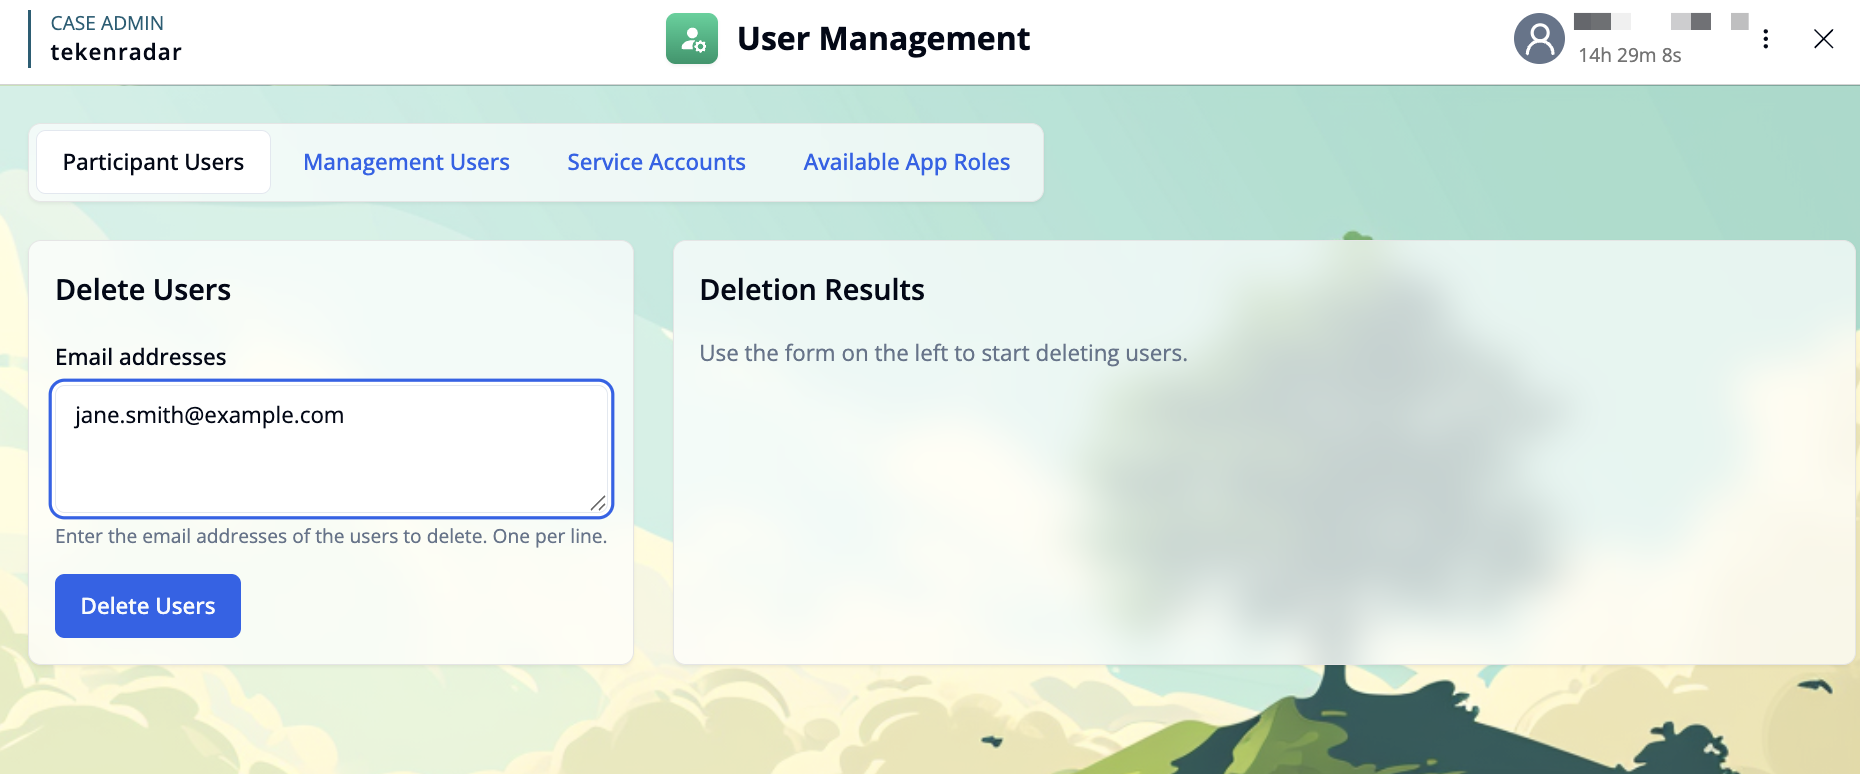Click the Email addresses field label
The image size is (1860, 774).
(x=141, y=357)
